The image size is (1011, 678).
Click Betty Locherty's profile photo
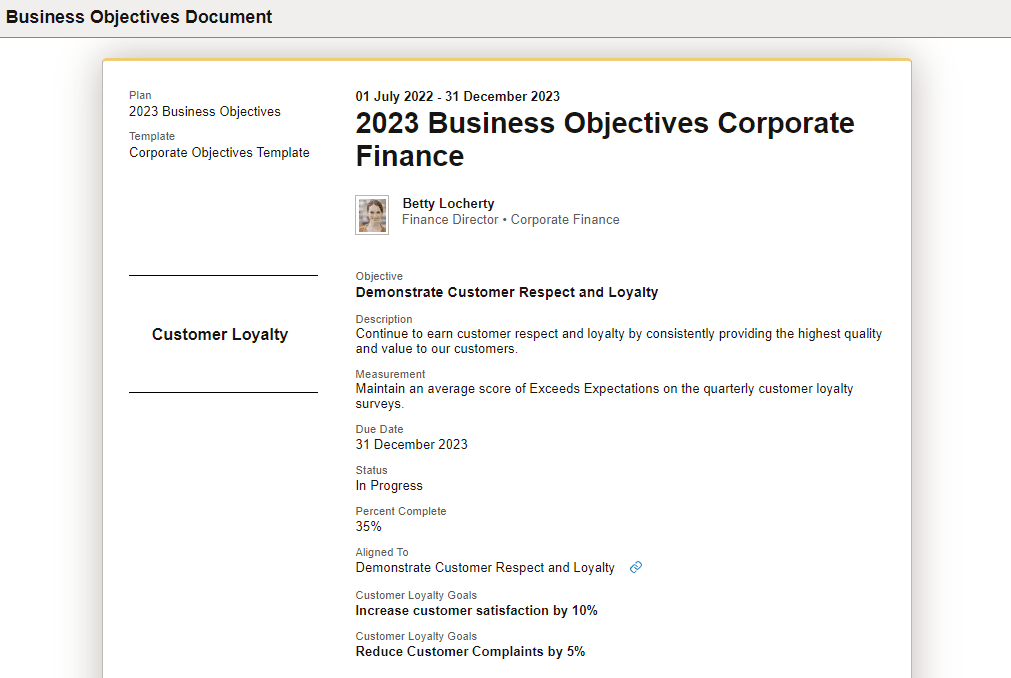coord(371,214)
